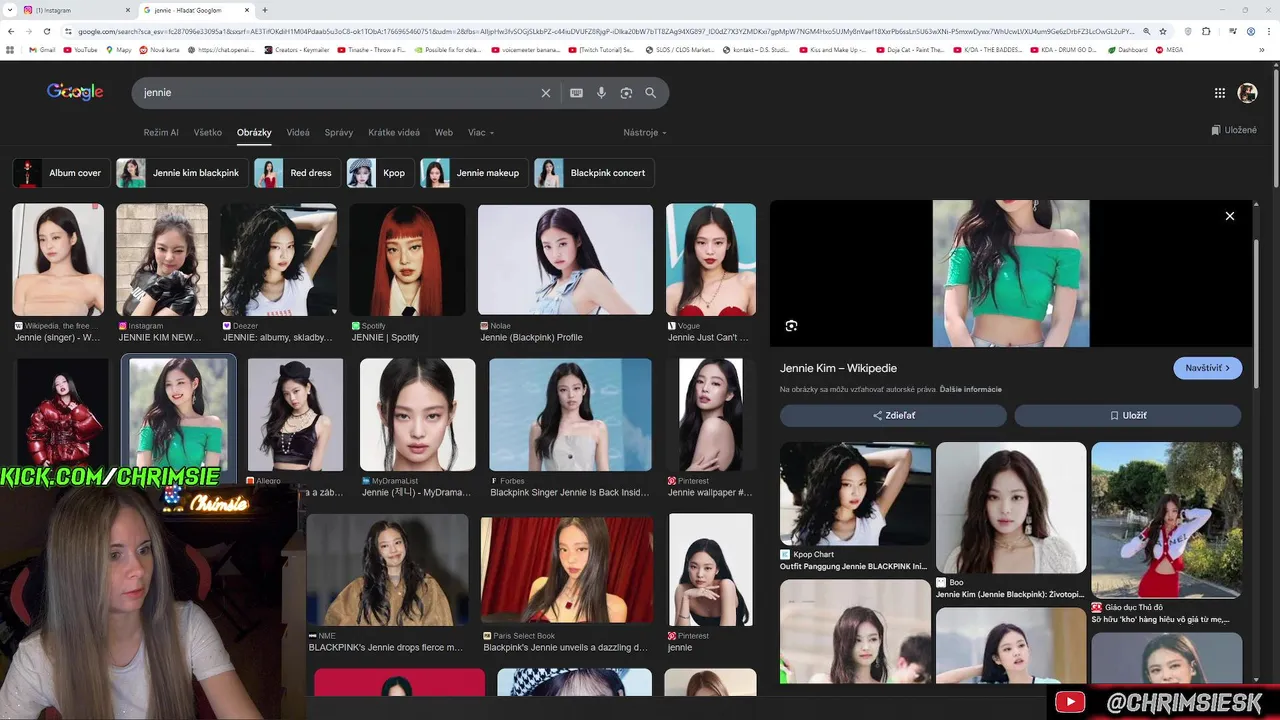The height and width of the screenshot is (720, 1280).
Task: Open the MEGA bookmark
Action: click(x=1169, y=49)
